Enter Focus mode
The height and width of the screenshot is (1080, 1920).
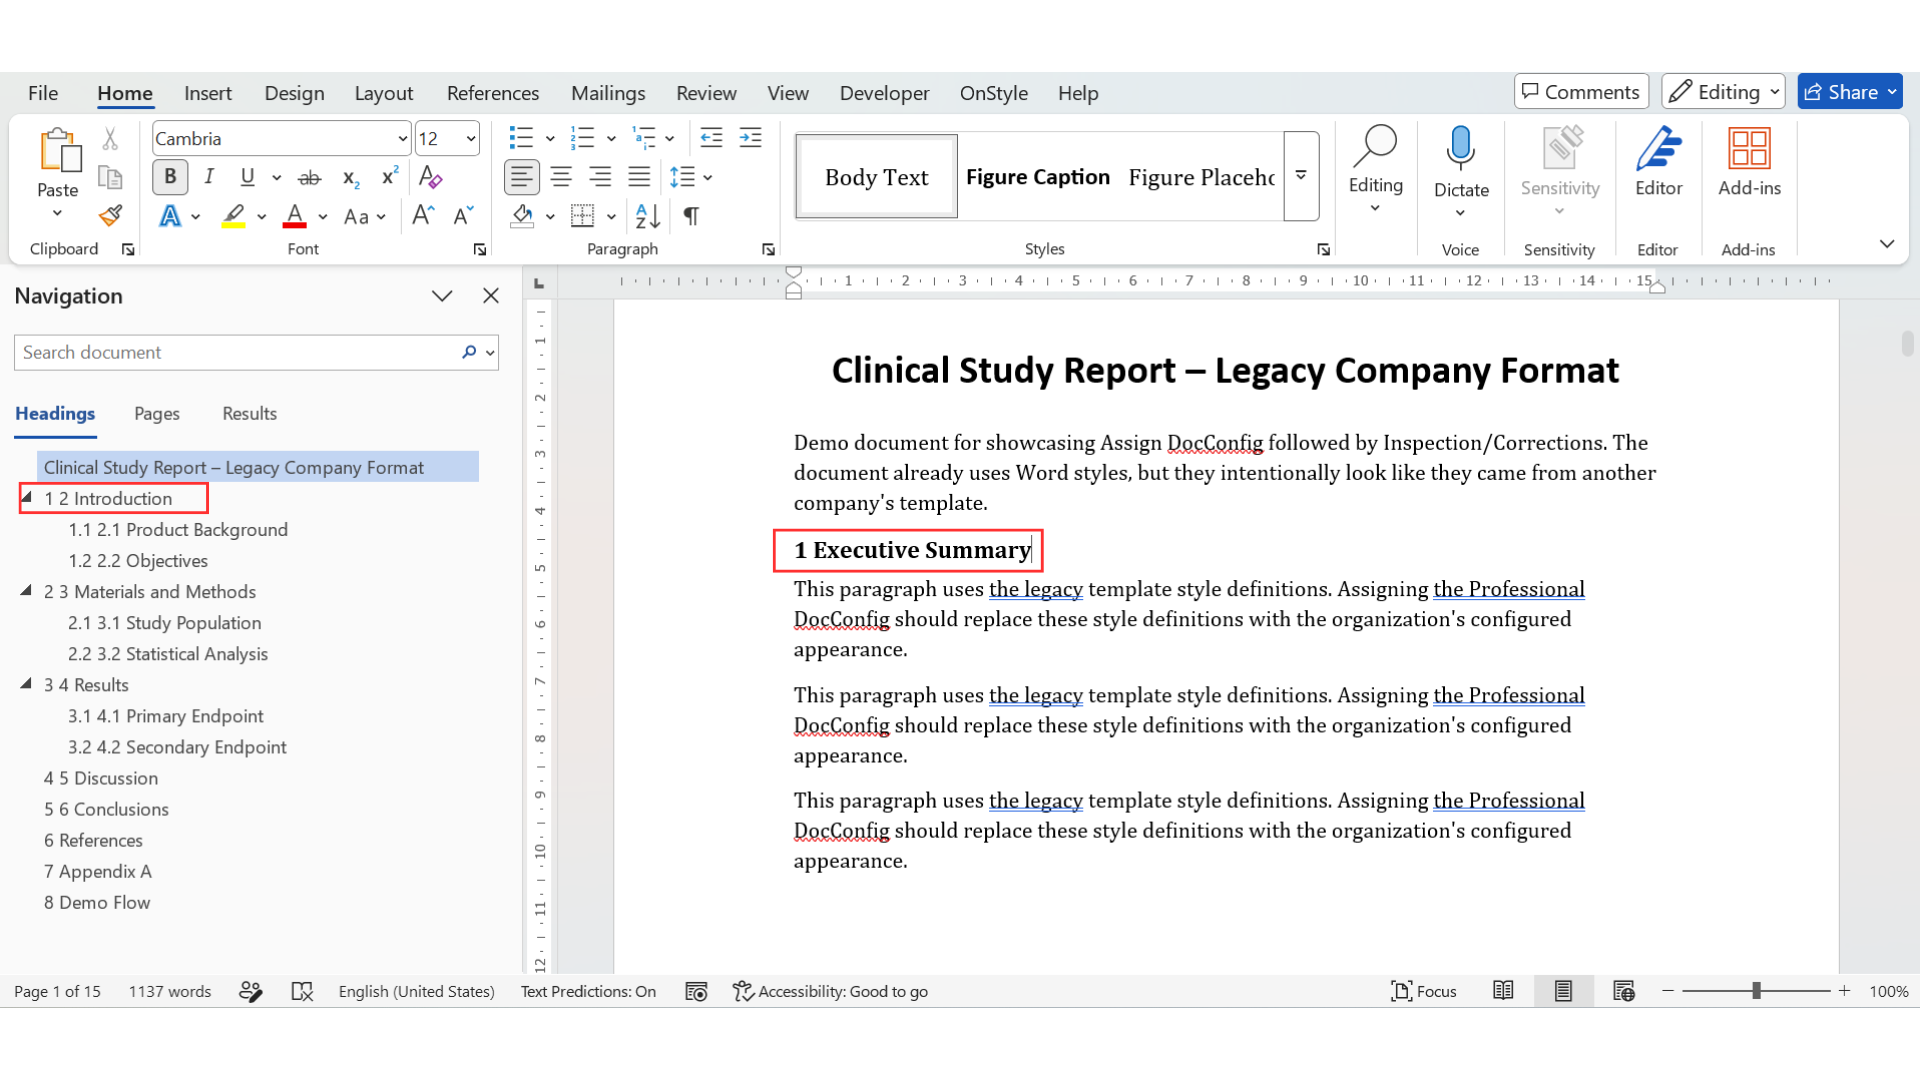(x=1424, y=991)
